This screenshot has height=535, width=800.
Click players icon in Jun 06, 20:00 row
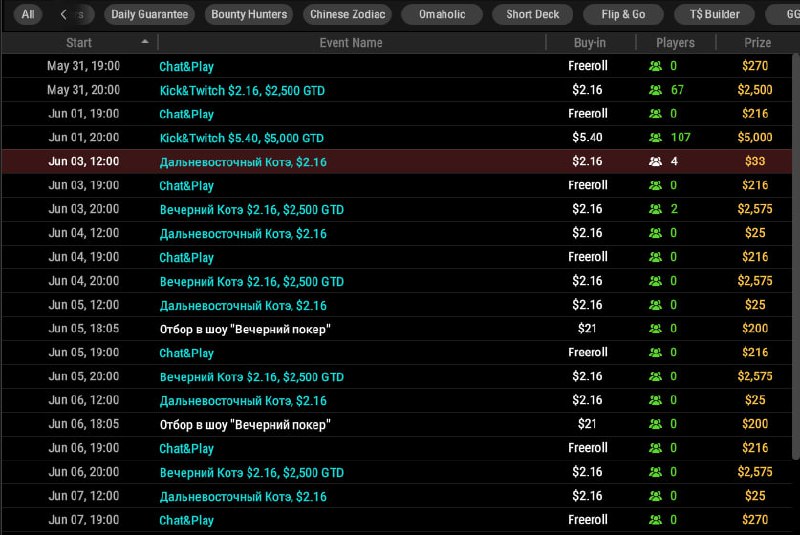(x=655, y=472)
